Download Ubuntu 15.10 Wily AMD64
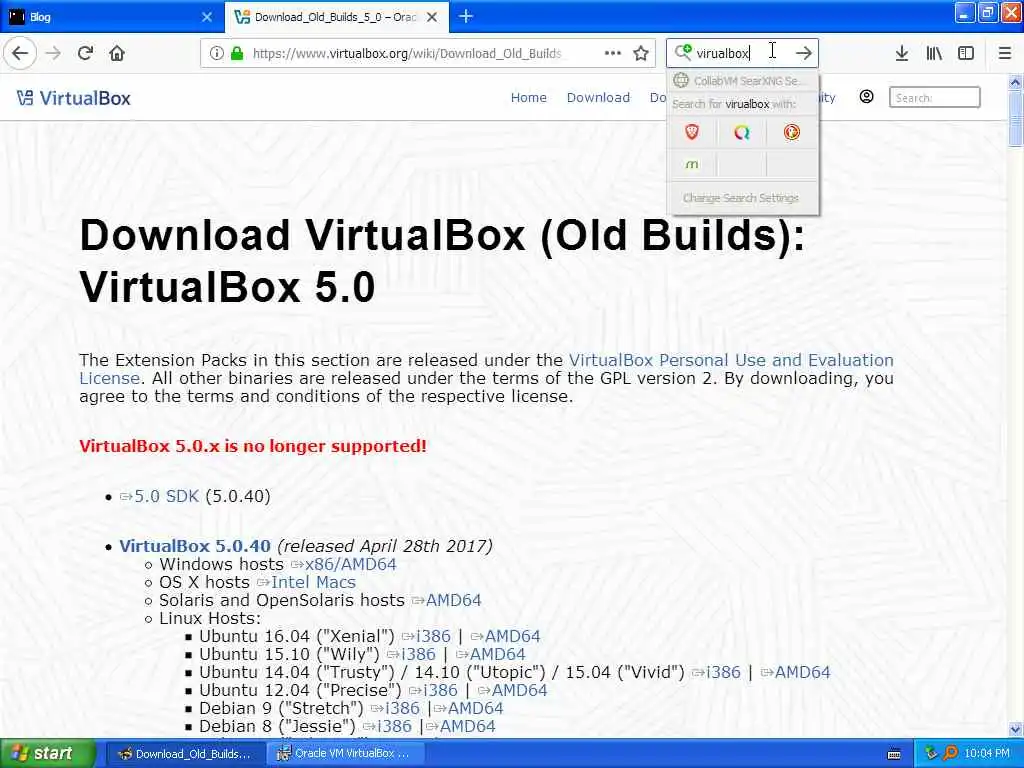The height and width of the screenshot is (768, 1024). coord(497,654)
